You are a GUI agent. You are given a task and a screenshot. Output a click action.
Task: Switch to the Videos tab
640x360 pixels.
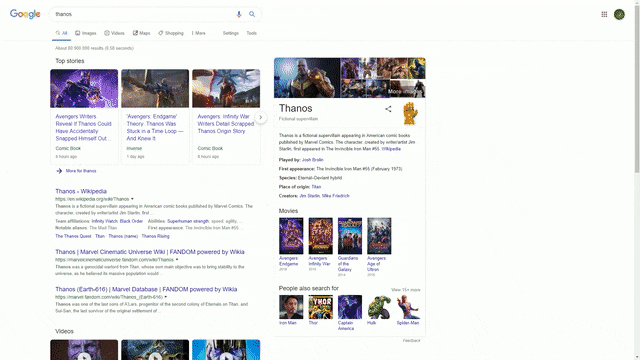point(114,33)
